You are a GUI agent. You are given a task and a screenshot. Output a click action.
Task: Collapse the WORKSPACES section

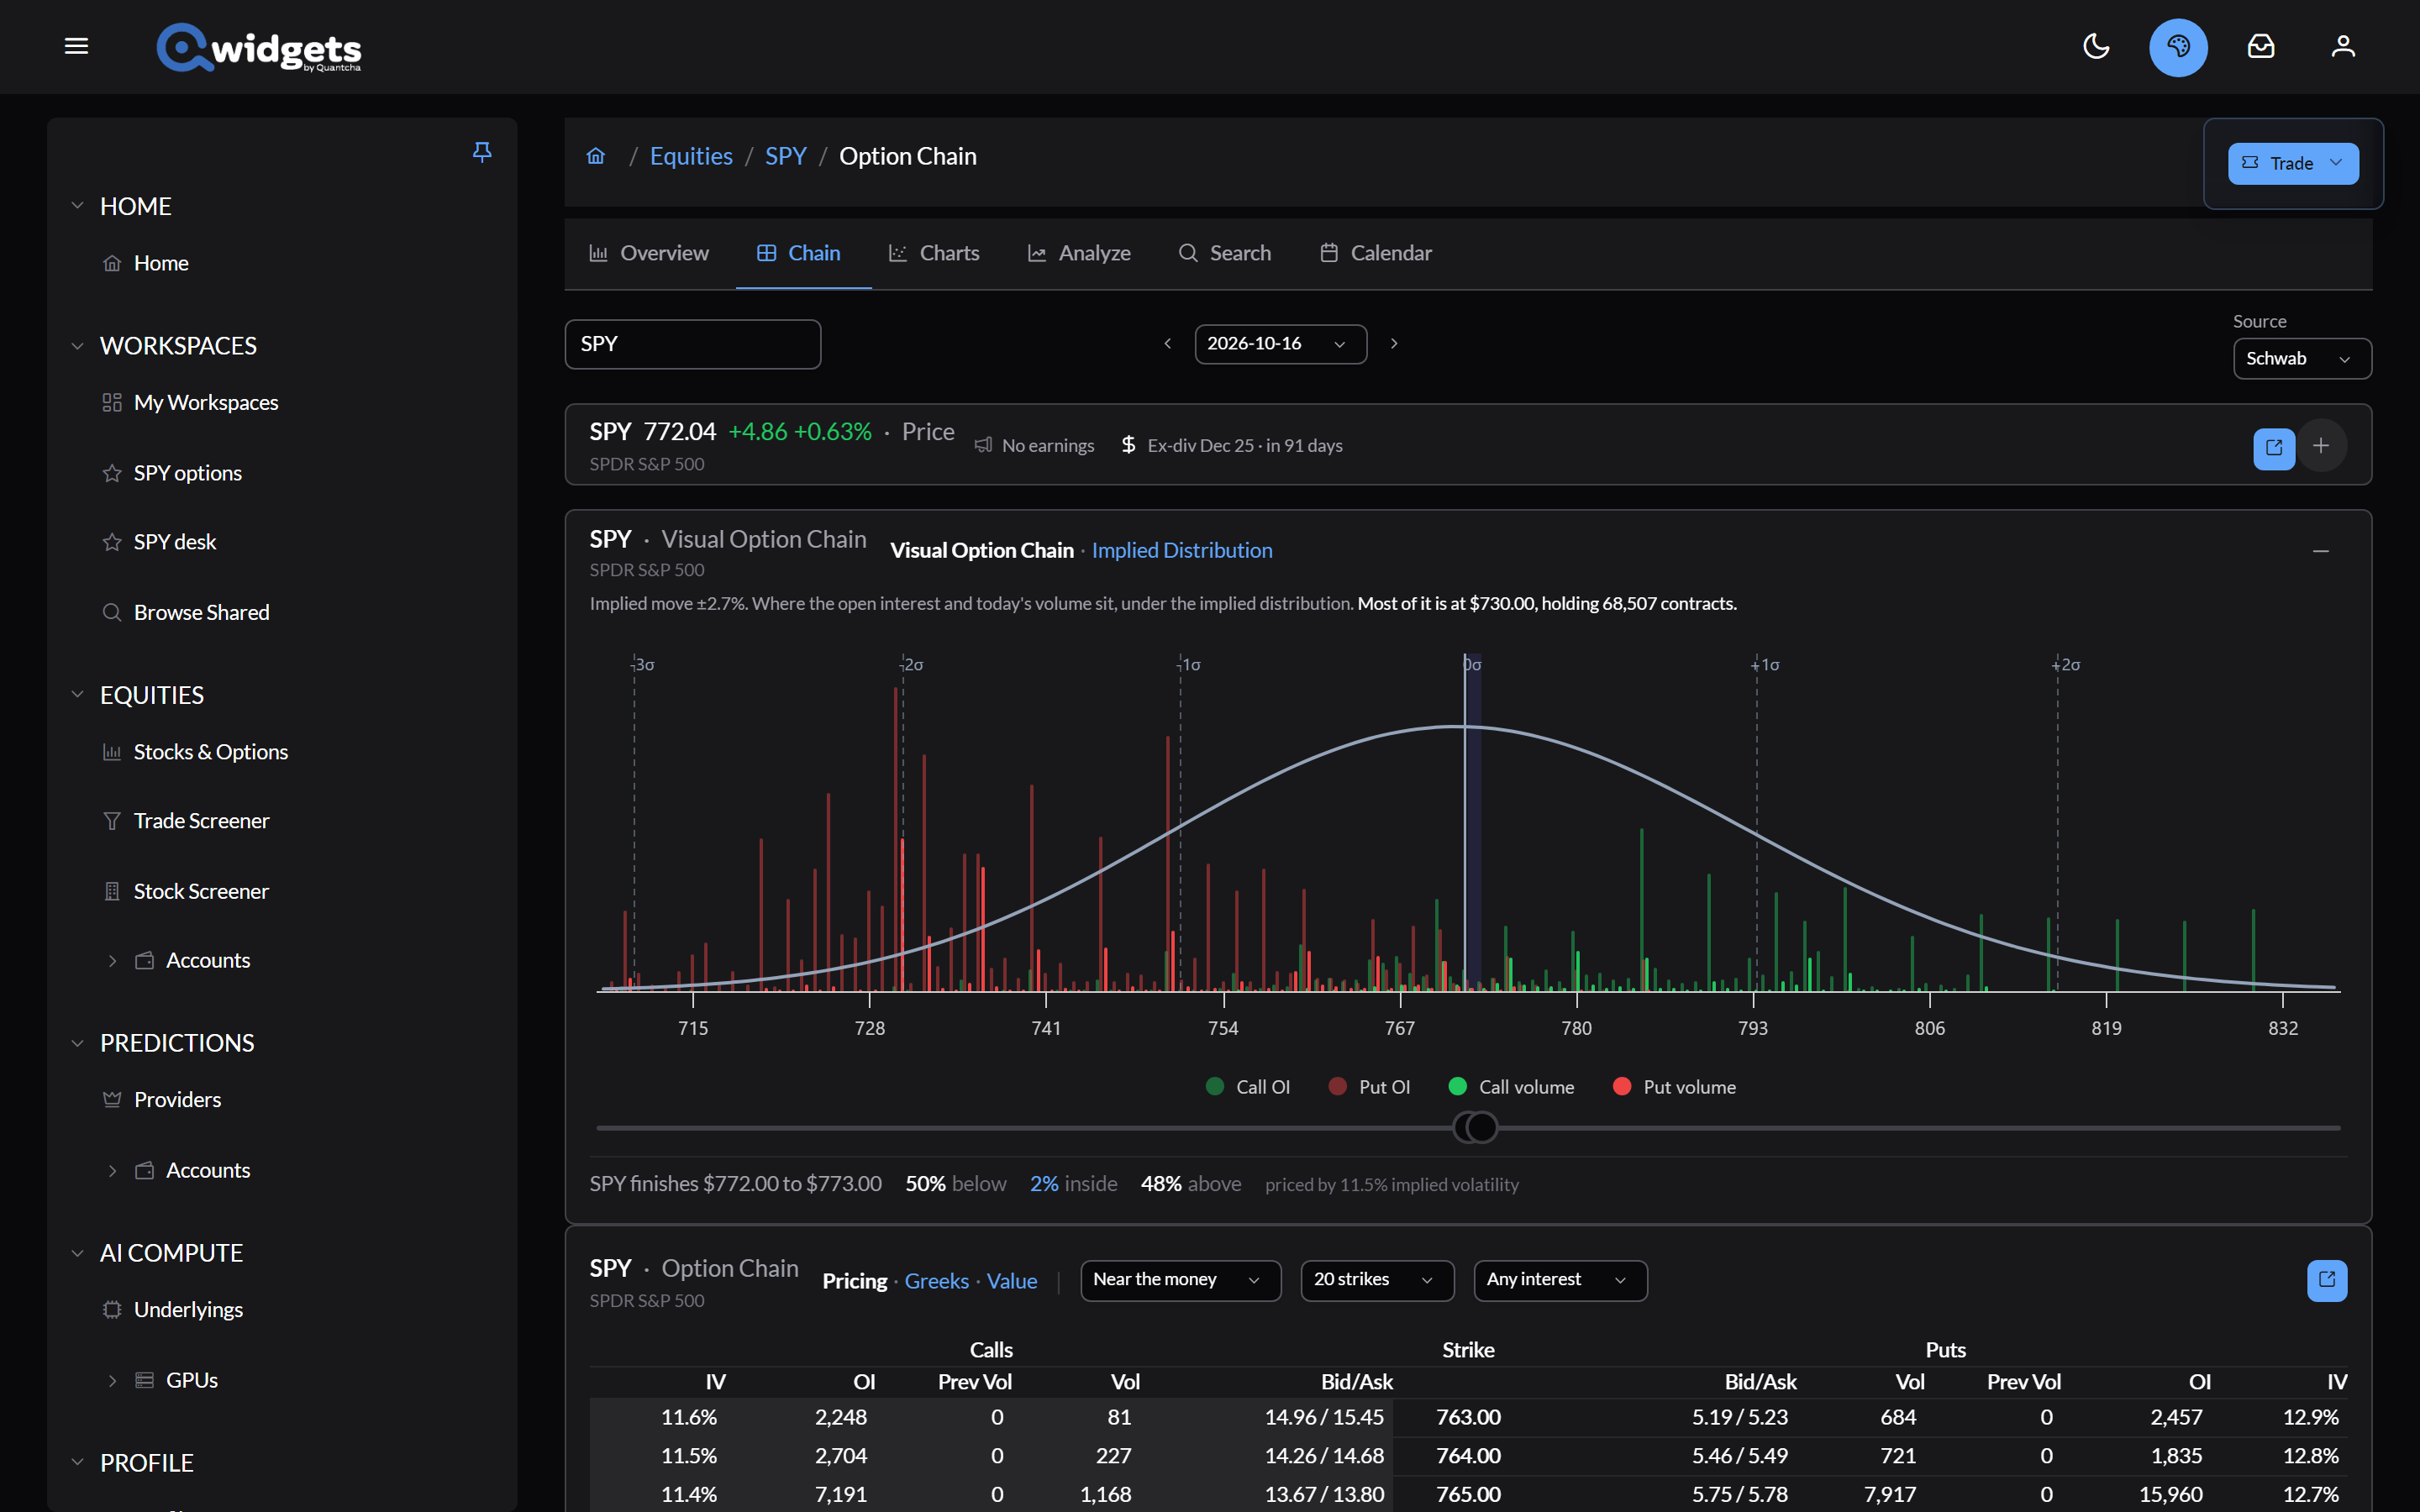click(x=77, y=346)
